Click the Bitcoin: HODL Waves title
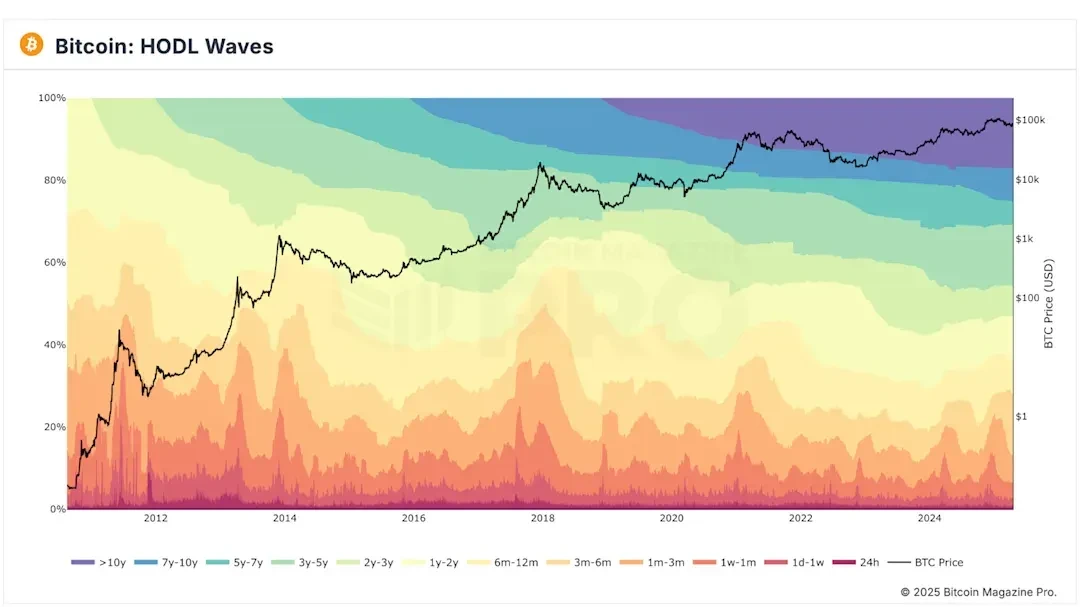Viewport: 1080px width, 607px height. pyautogui.click(x=163, y=46)
